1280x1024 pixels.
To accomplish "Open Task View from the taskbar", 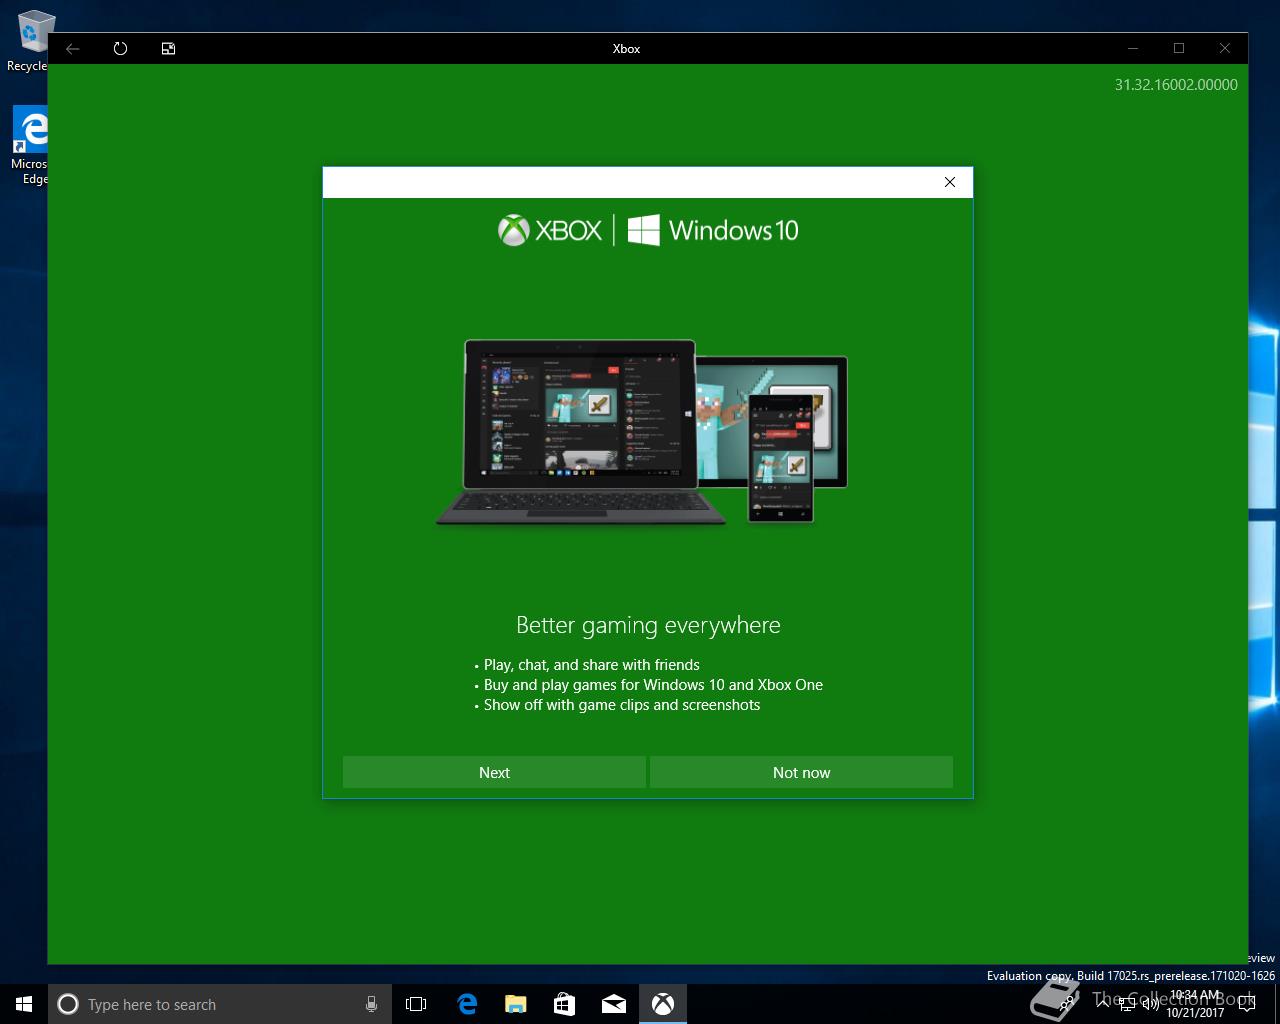I will pyautogui.click(x=416, y=1004).
